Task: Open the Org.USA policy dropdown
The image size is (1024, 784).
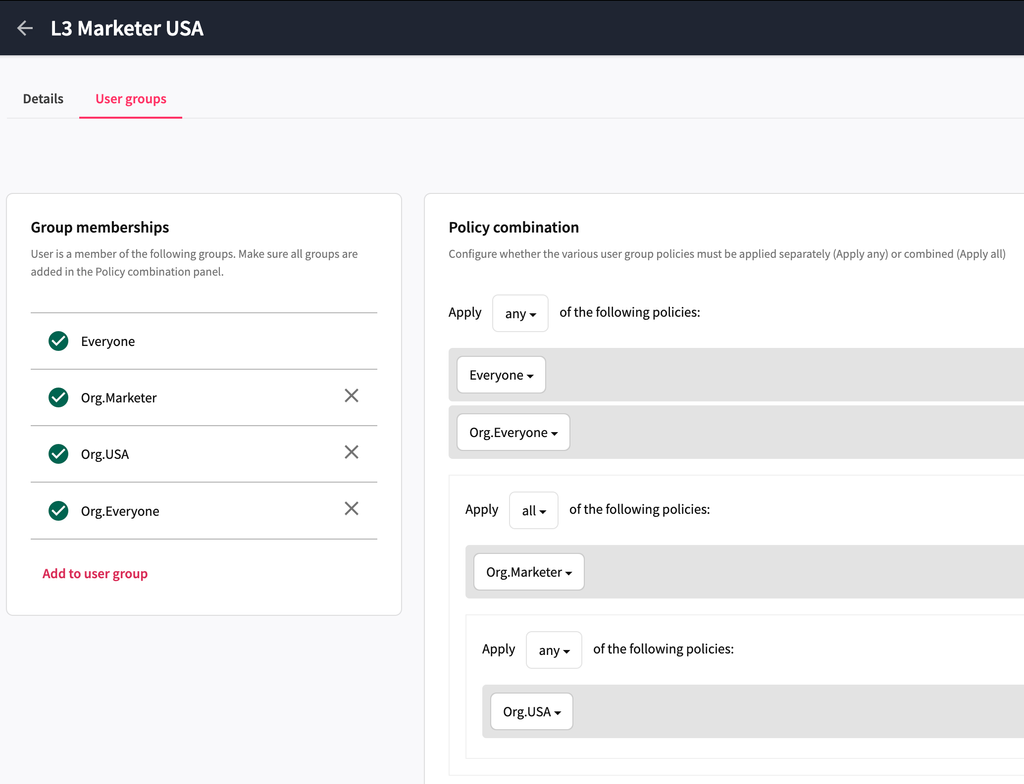Action: 531,712
